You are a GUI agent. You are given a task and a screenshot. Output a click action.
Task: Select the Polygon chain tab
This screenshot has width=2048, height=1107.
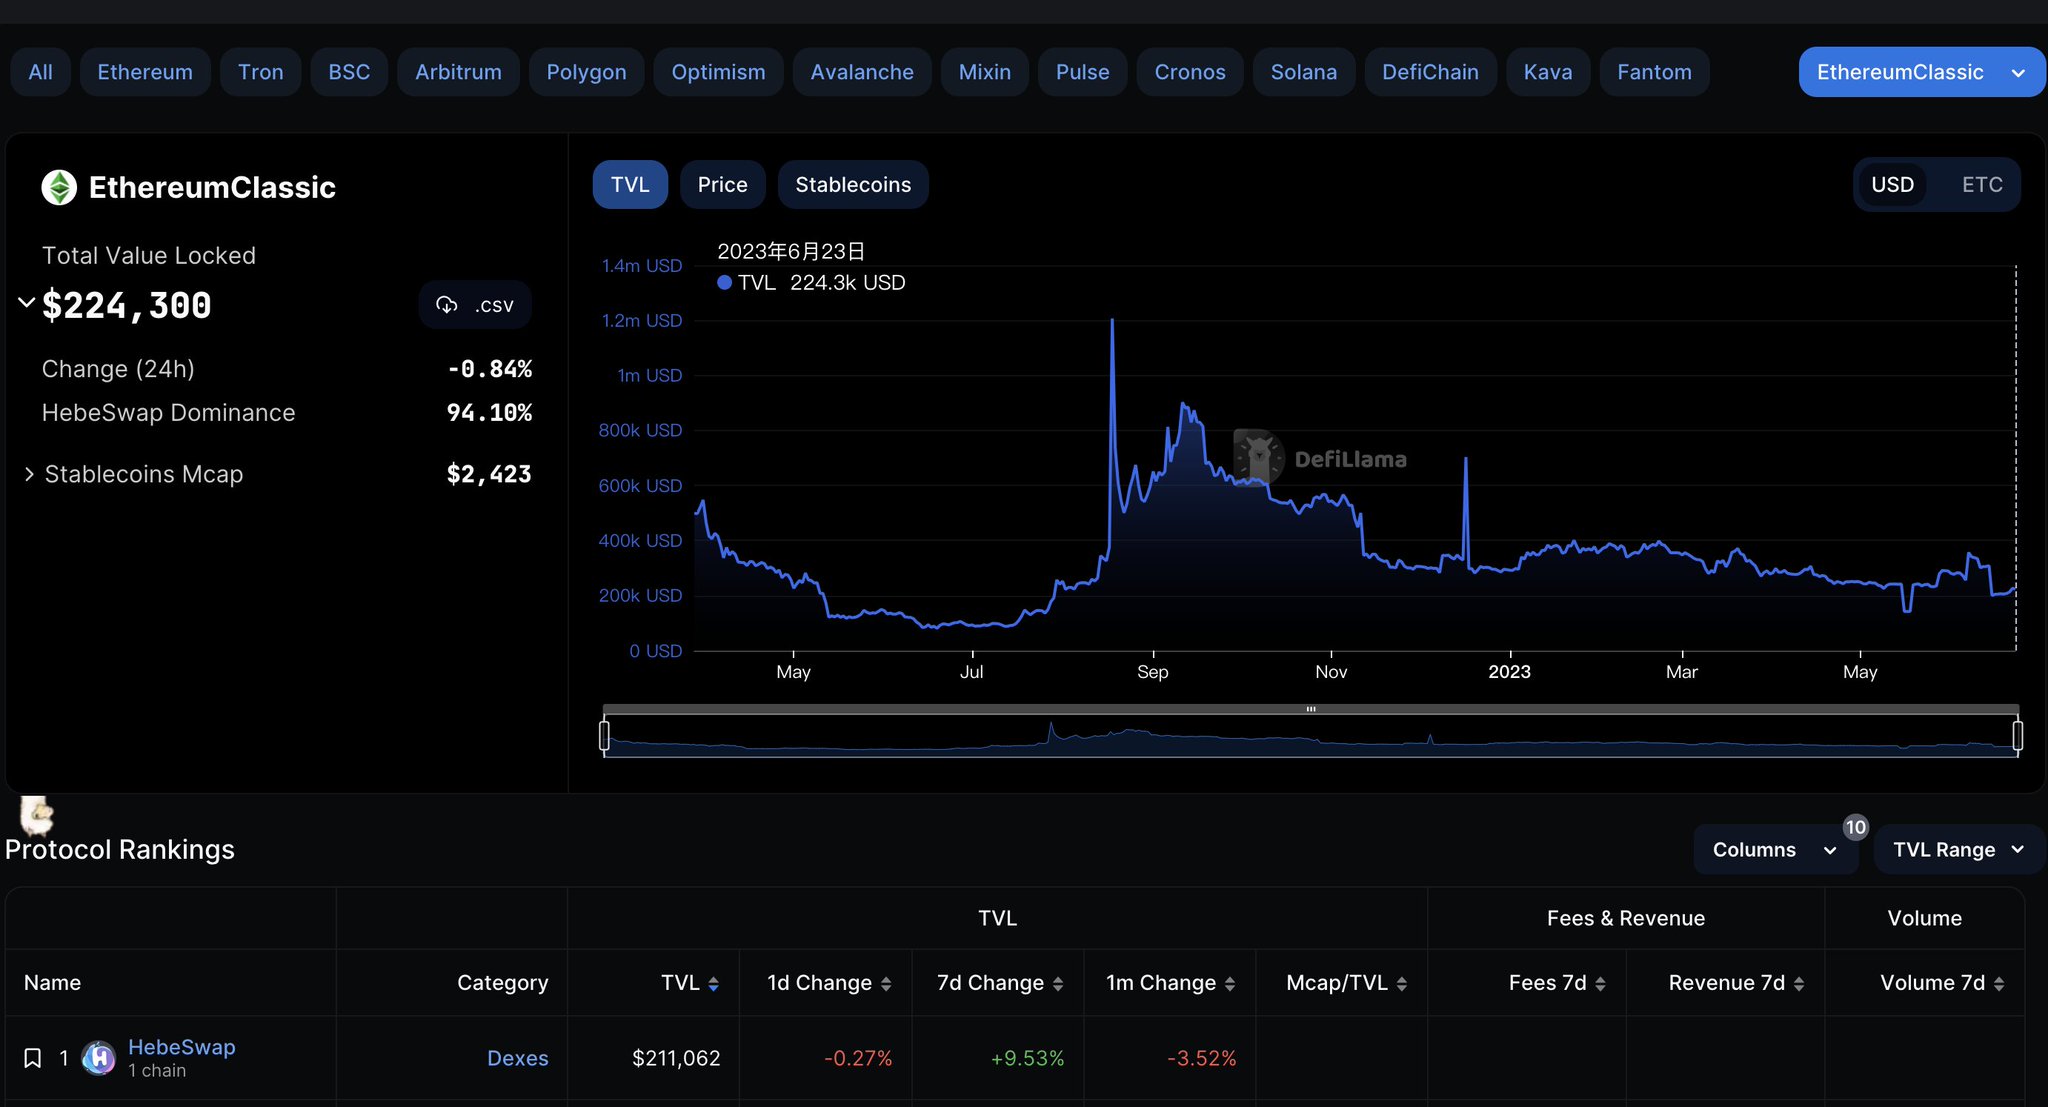587,72
